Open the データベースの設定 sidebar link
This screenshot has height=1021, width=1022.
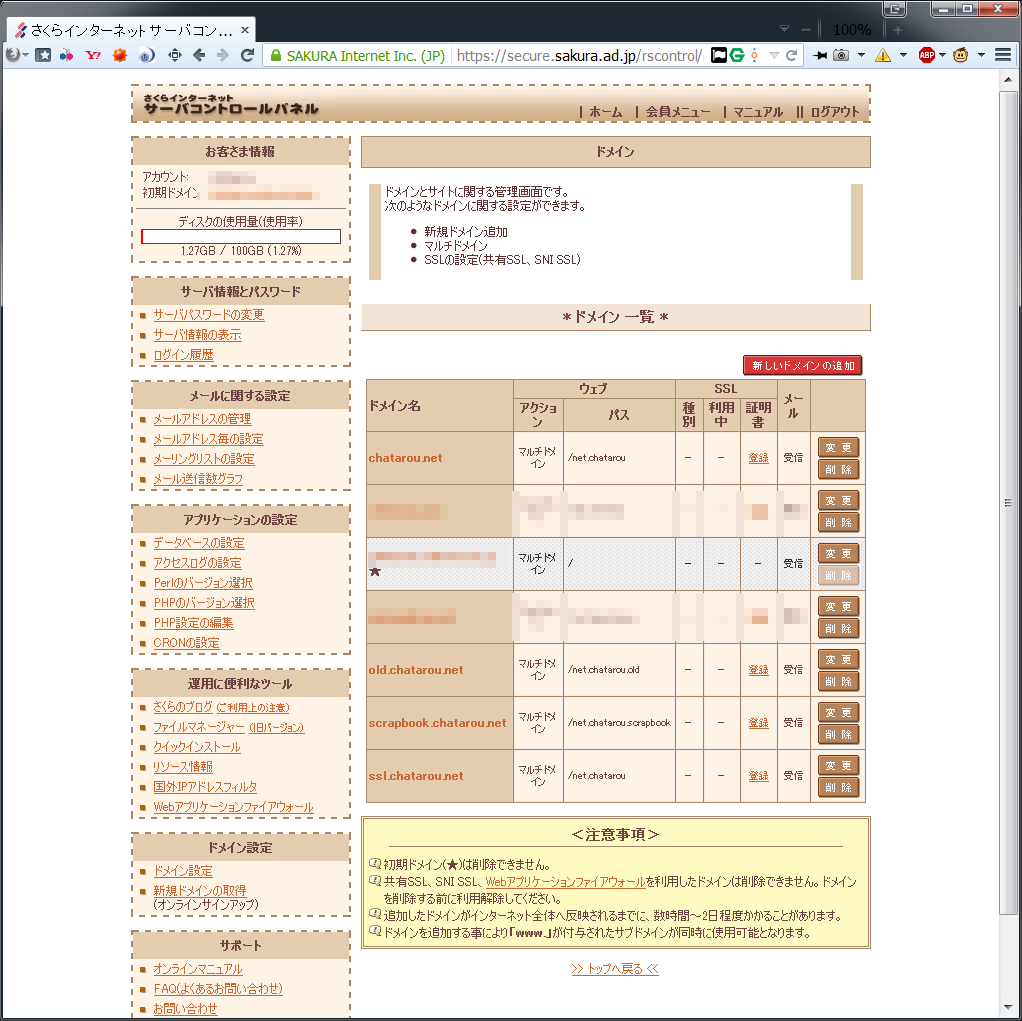tap(199, 543)
